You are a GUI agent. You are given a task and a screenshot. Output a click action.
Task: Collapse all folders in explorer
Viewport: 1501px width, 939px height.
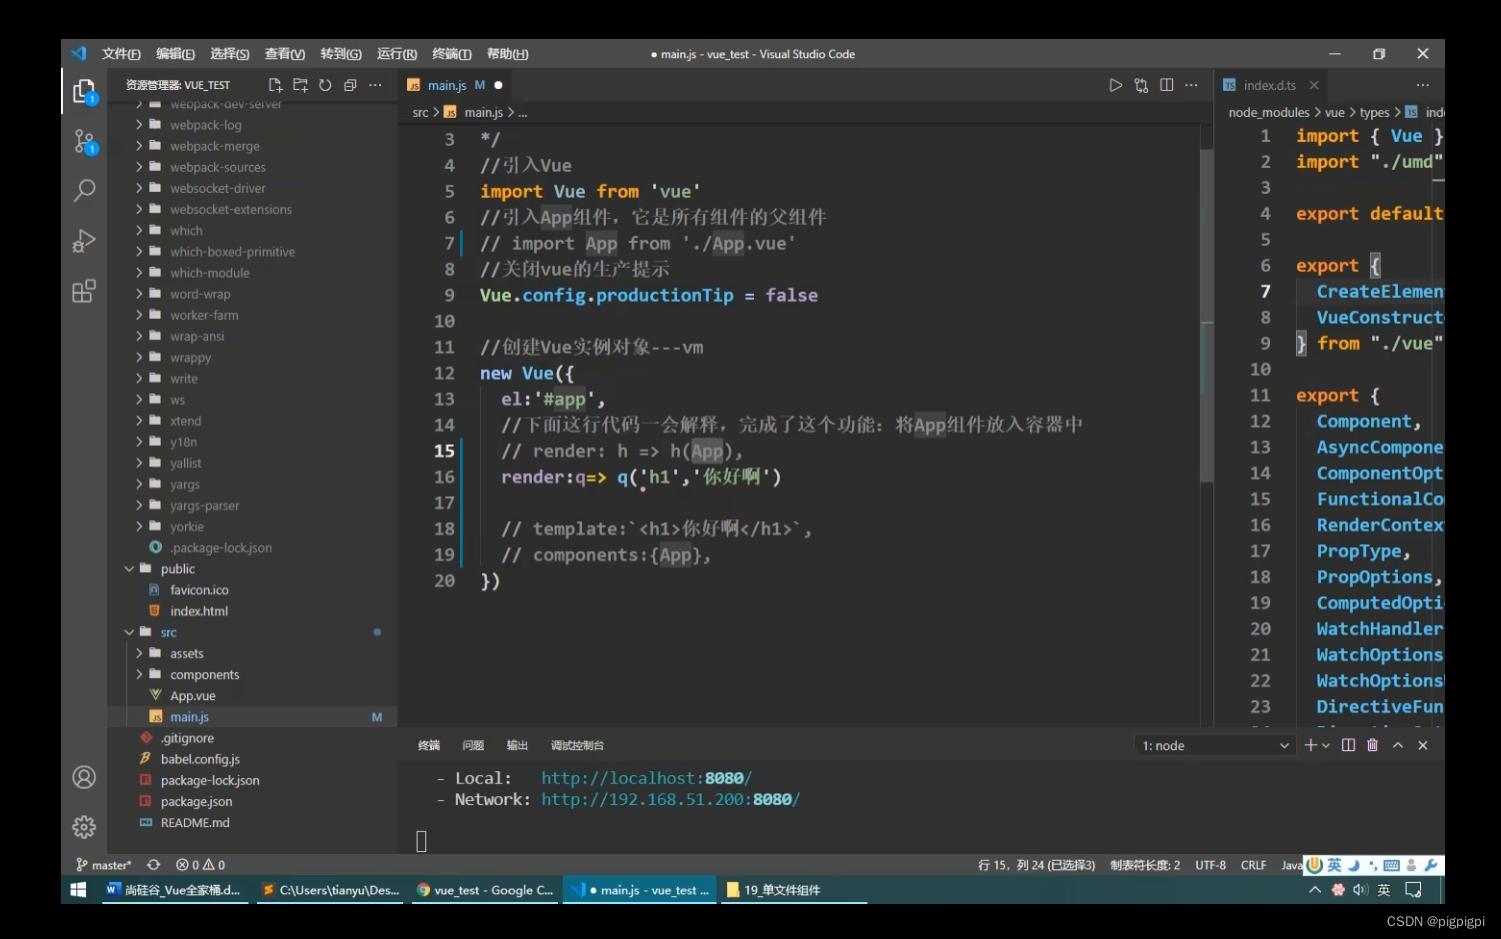click(x=350, y=85)
